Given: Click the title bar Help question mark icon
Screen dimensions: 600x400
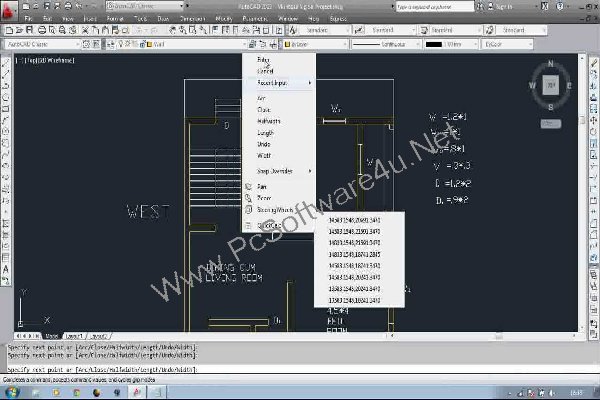Looking at the screenshot, I should 560,6.
